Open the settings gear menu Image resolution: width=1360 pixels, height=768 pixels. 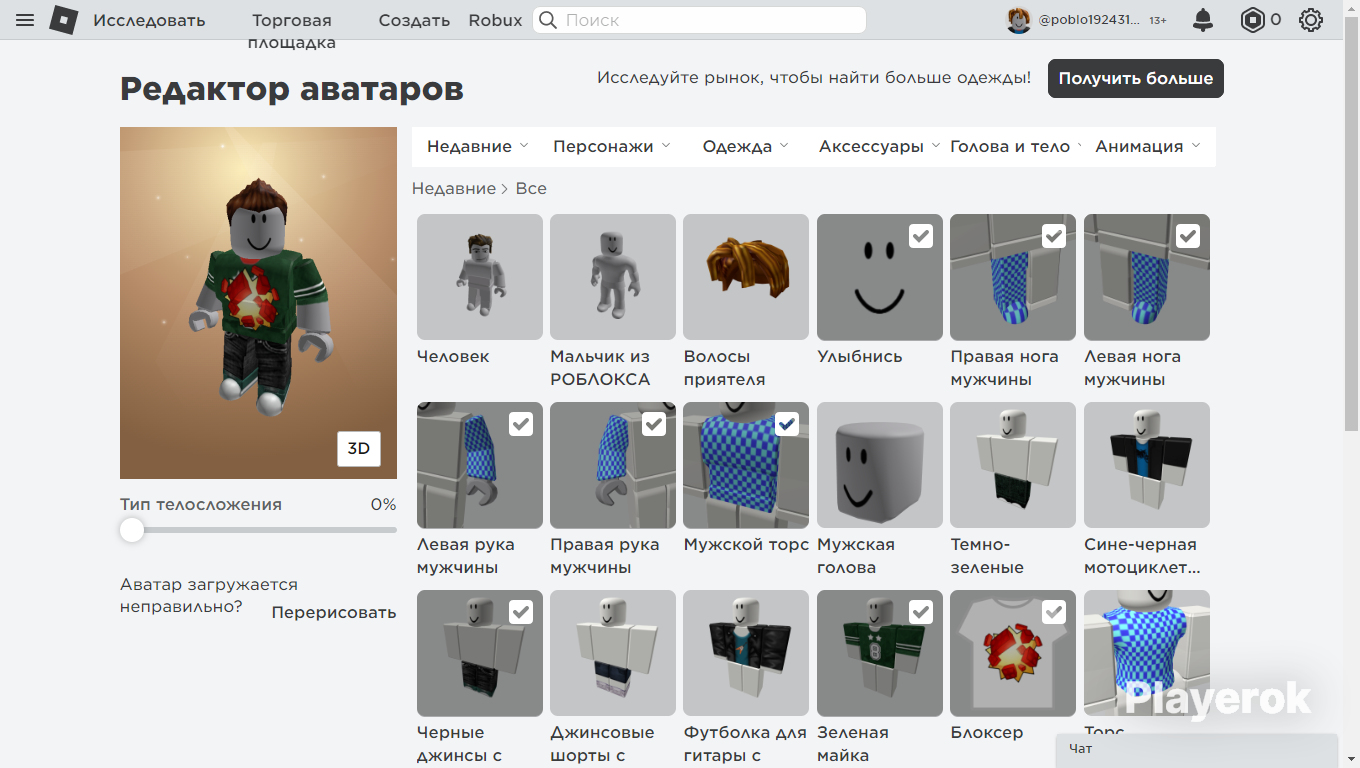pyautogui.click(x=1311, y=20)
